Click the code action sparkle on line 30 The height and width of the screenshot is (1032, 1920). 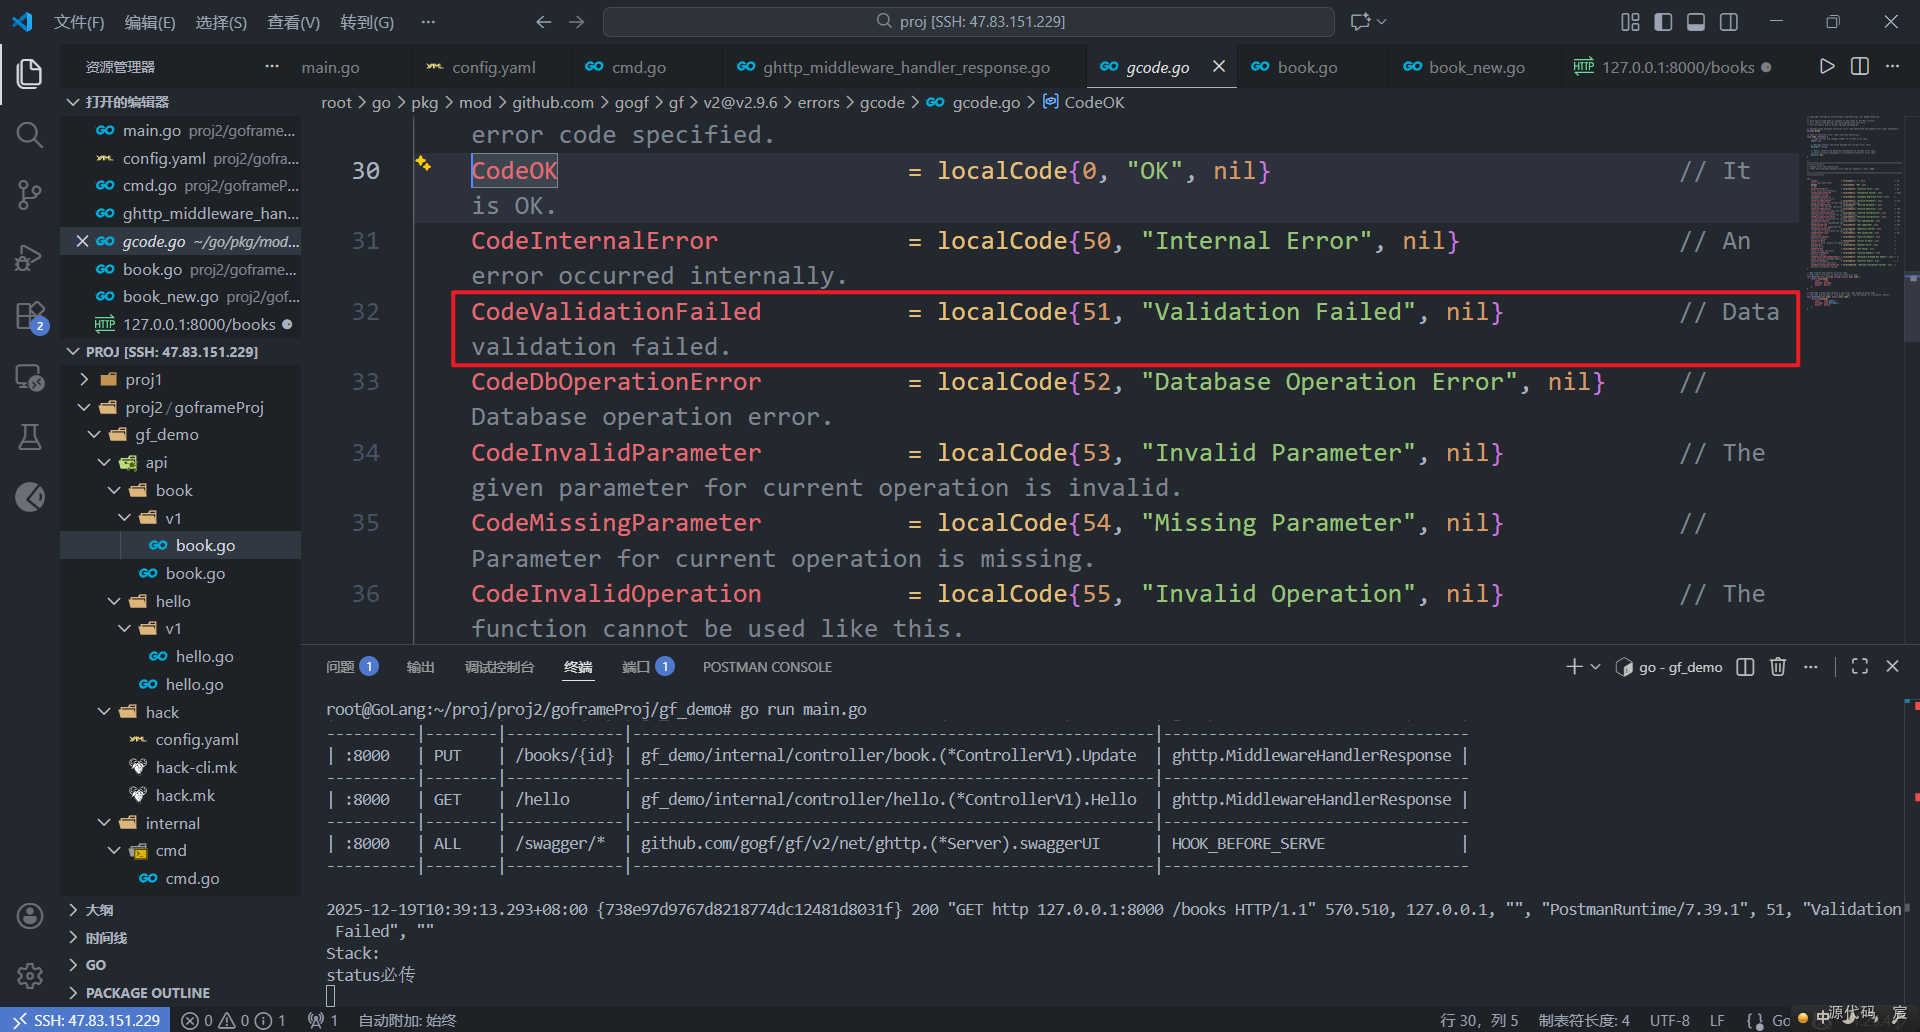tap(424, 163)
